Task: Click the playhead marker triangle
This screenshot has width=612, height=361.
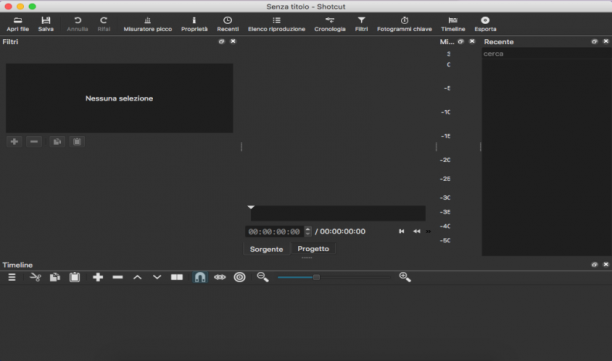Action: click(251, 207)
